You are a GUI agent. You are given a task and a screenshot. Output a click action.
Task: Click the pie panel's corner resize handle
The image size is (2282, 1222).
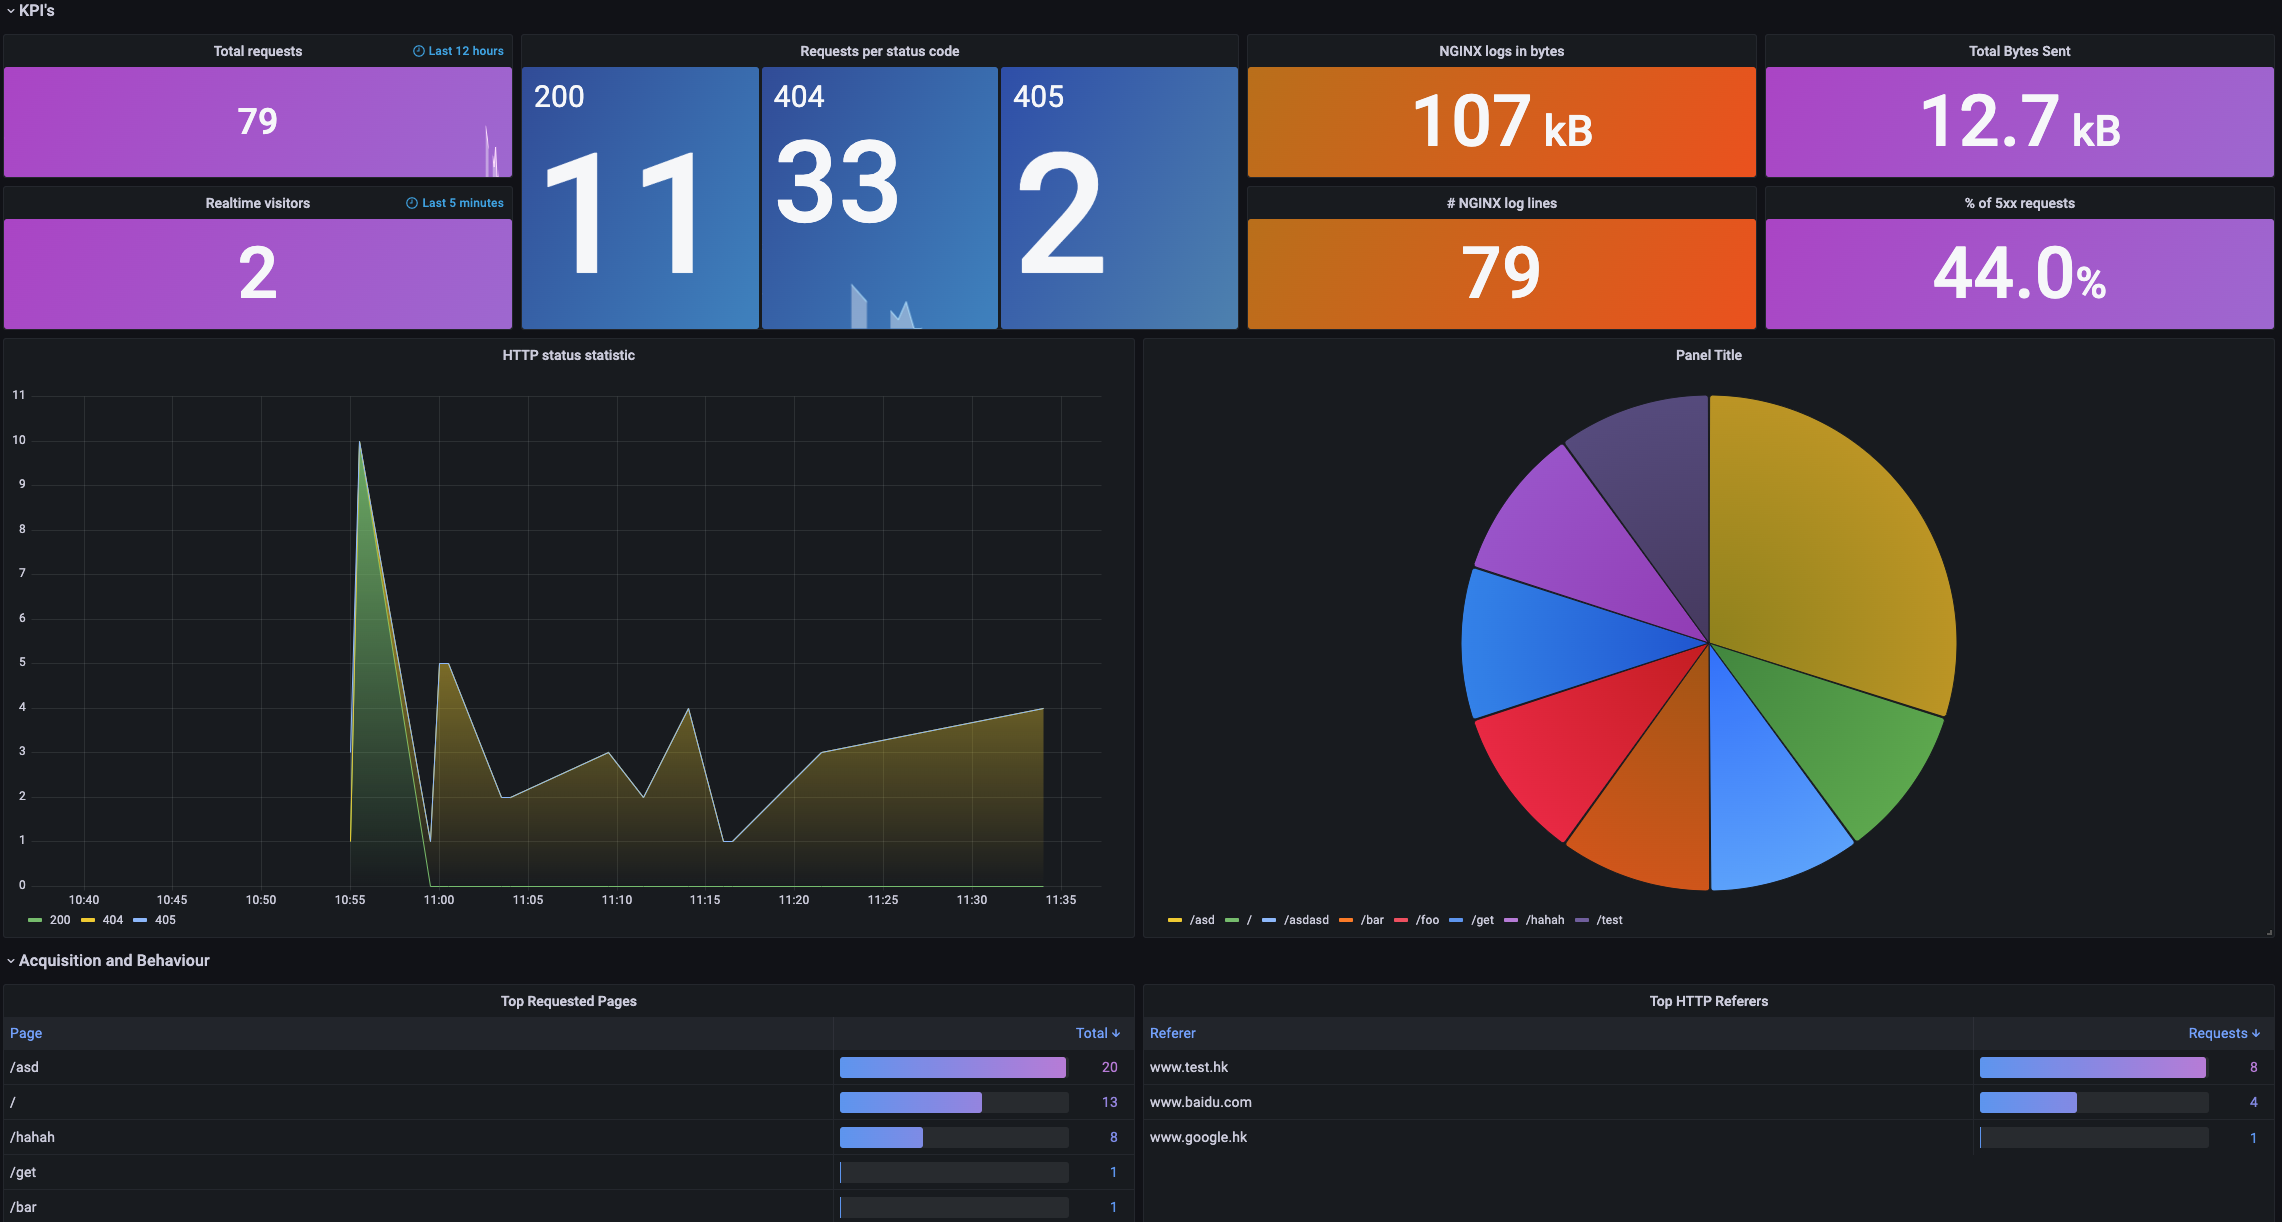(2268, 932)
